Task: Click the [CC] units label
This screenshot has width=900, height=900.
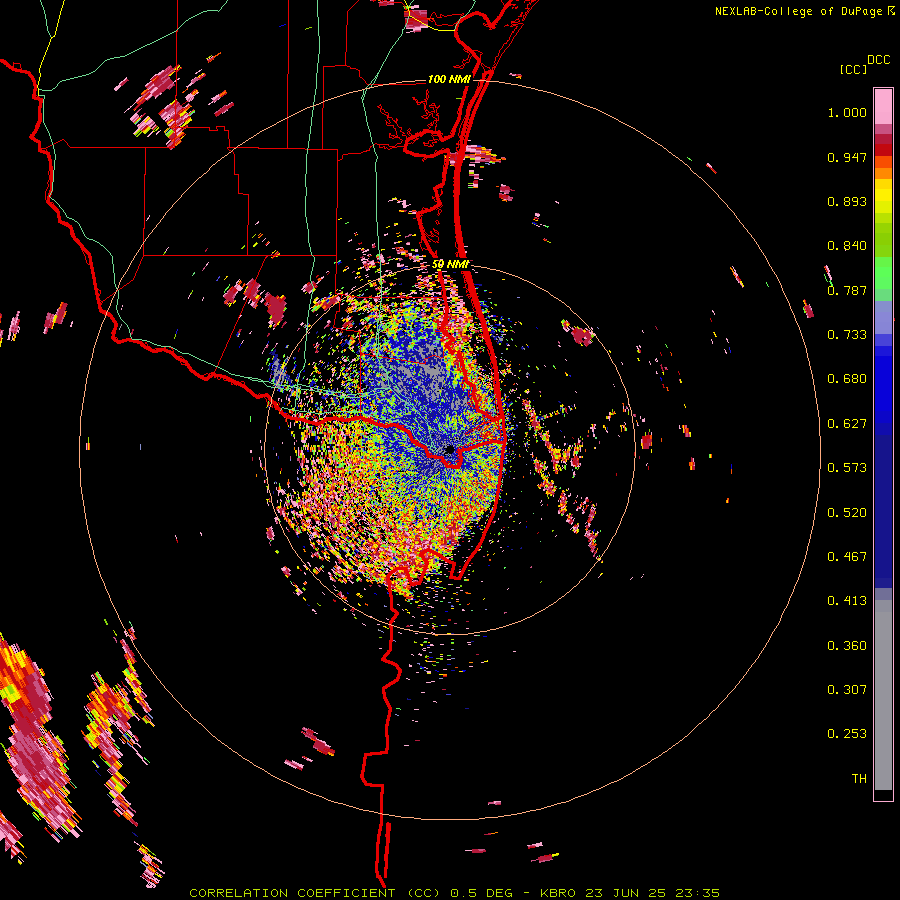Action: 853,69
